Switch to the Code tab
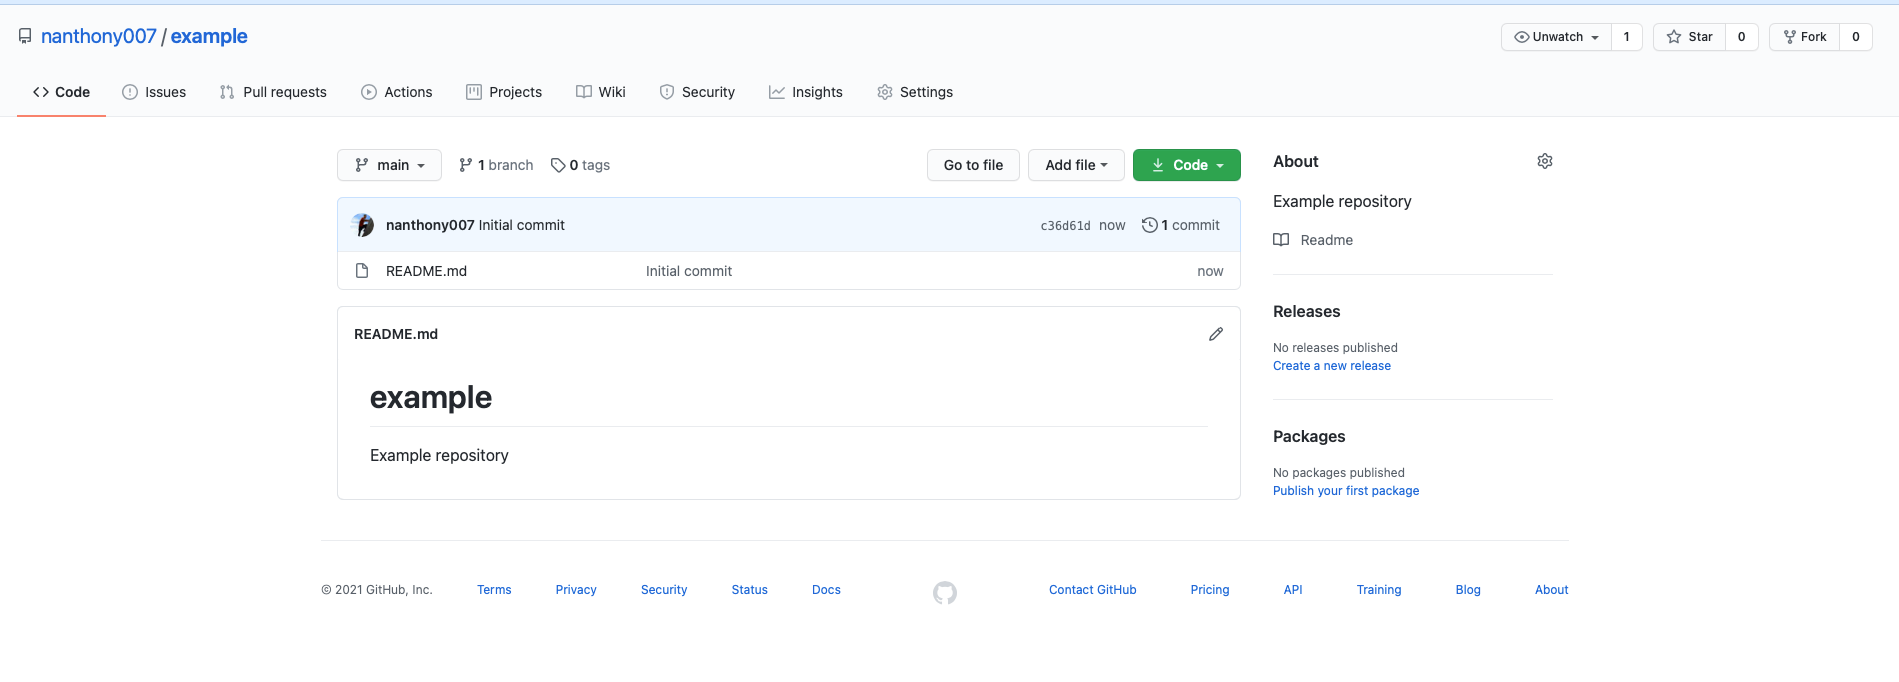 tap(61, 92)
